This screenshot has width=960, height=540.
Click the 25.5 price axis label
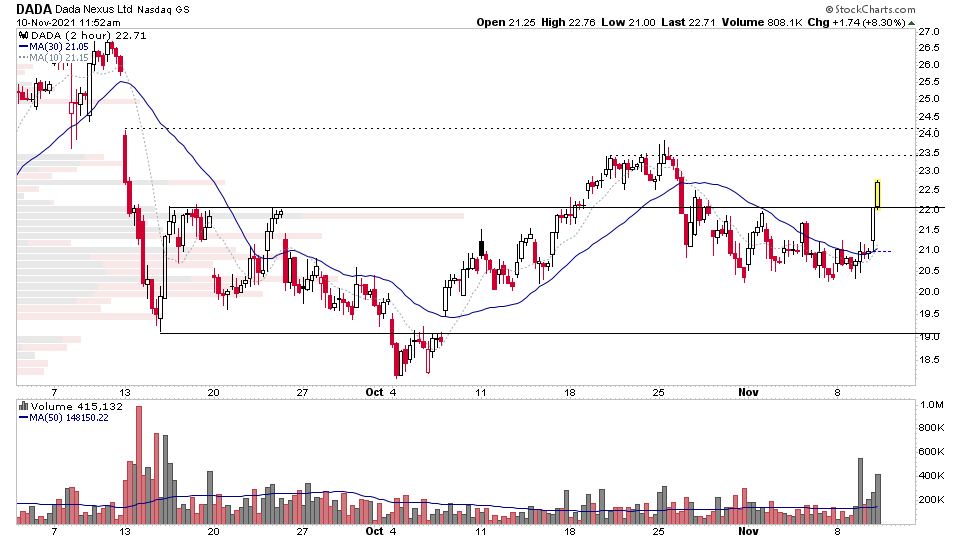pyautogui.click(x=929, y=81)
